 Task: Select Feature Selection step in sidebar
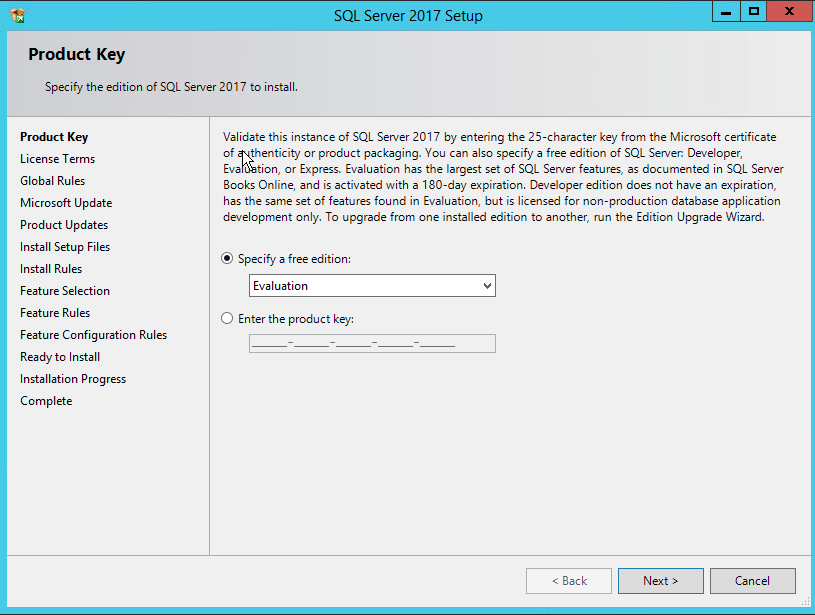(x=65, y=291)
